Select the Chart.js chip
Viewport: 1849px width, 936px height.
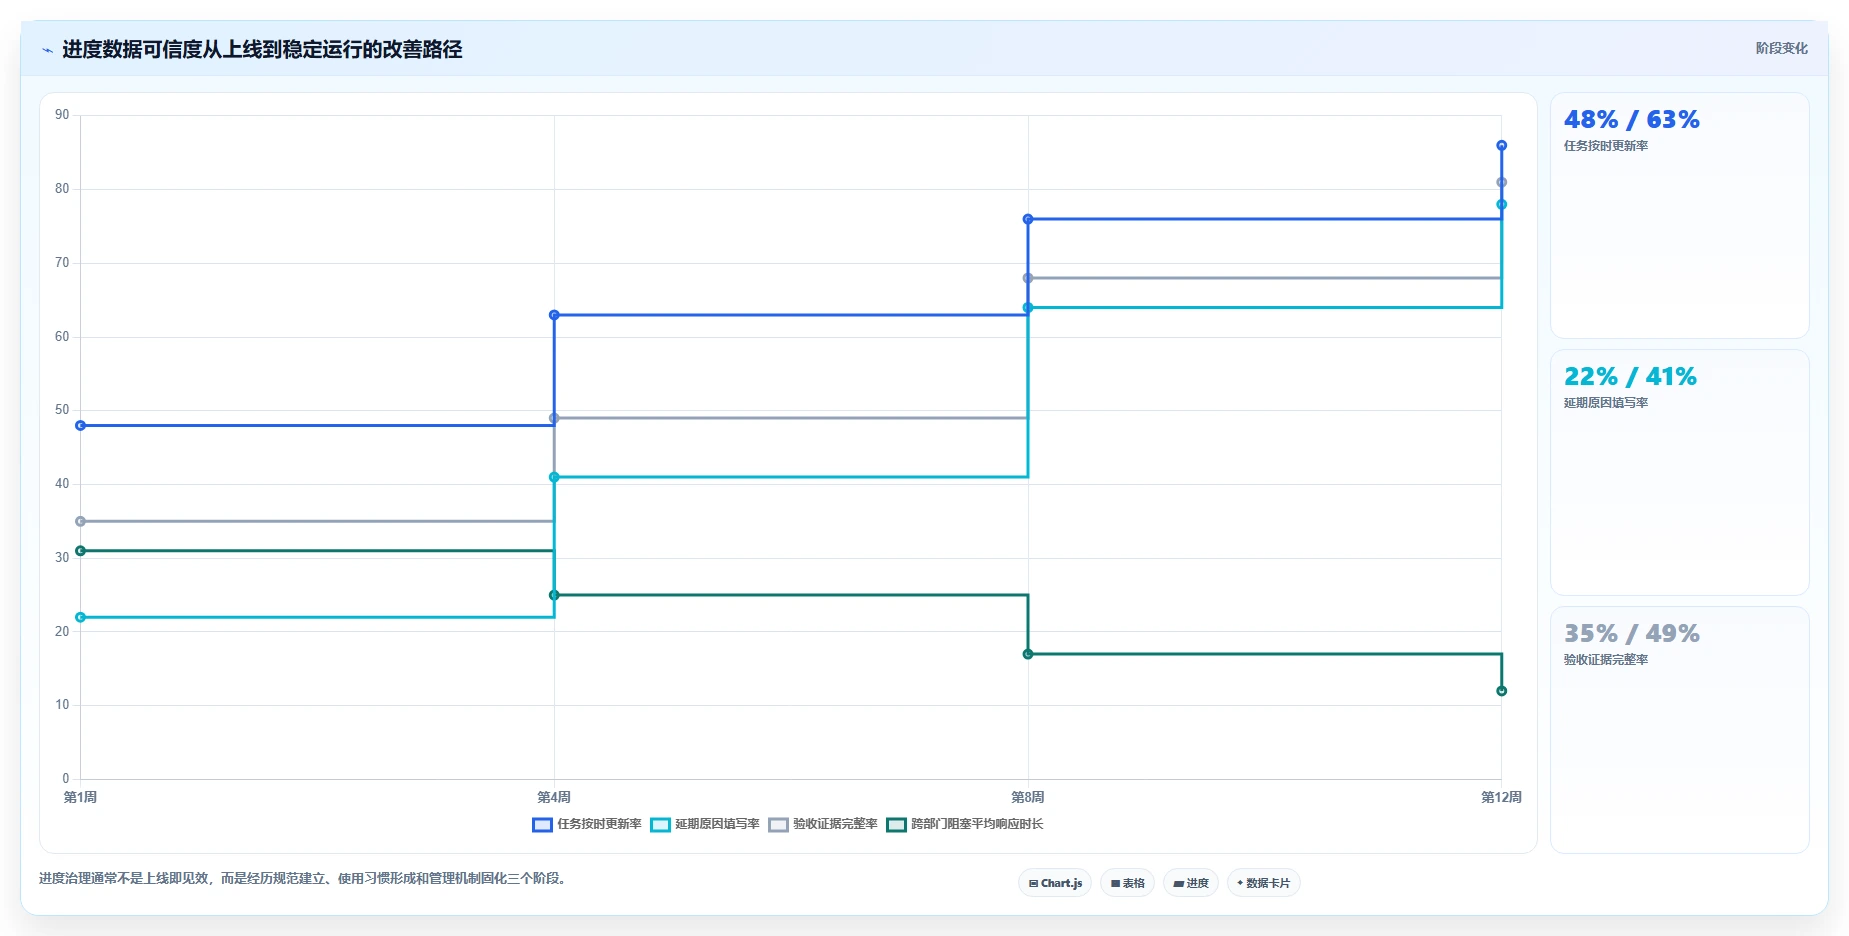point(1055,883)
